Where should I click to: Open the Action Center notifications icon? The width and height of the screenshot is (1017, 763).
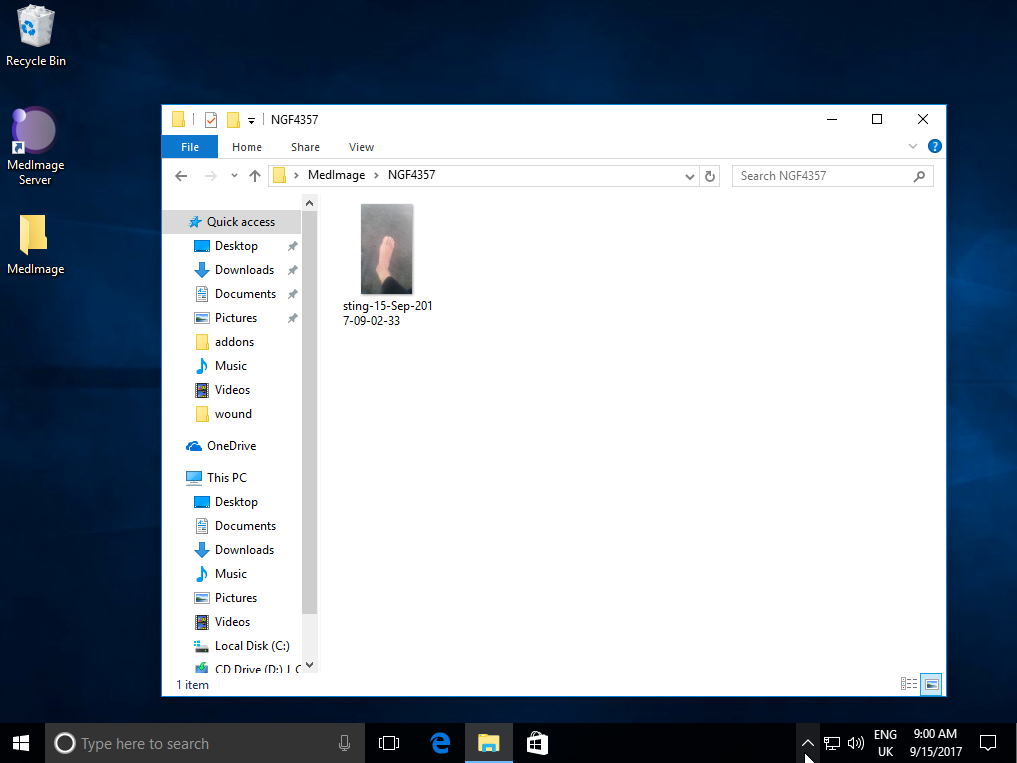pos(988,744)
